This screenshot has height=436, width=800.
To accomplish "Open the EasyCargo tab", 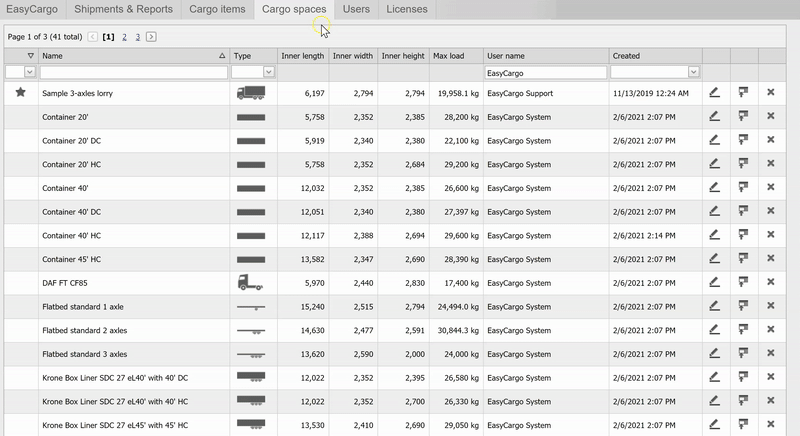I will click(x=32, y=9).
